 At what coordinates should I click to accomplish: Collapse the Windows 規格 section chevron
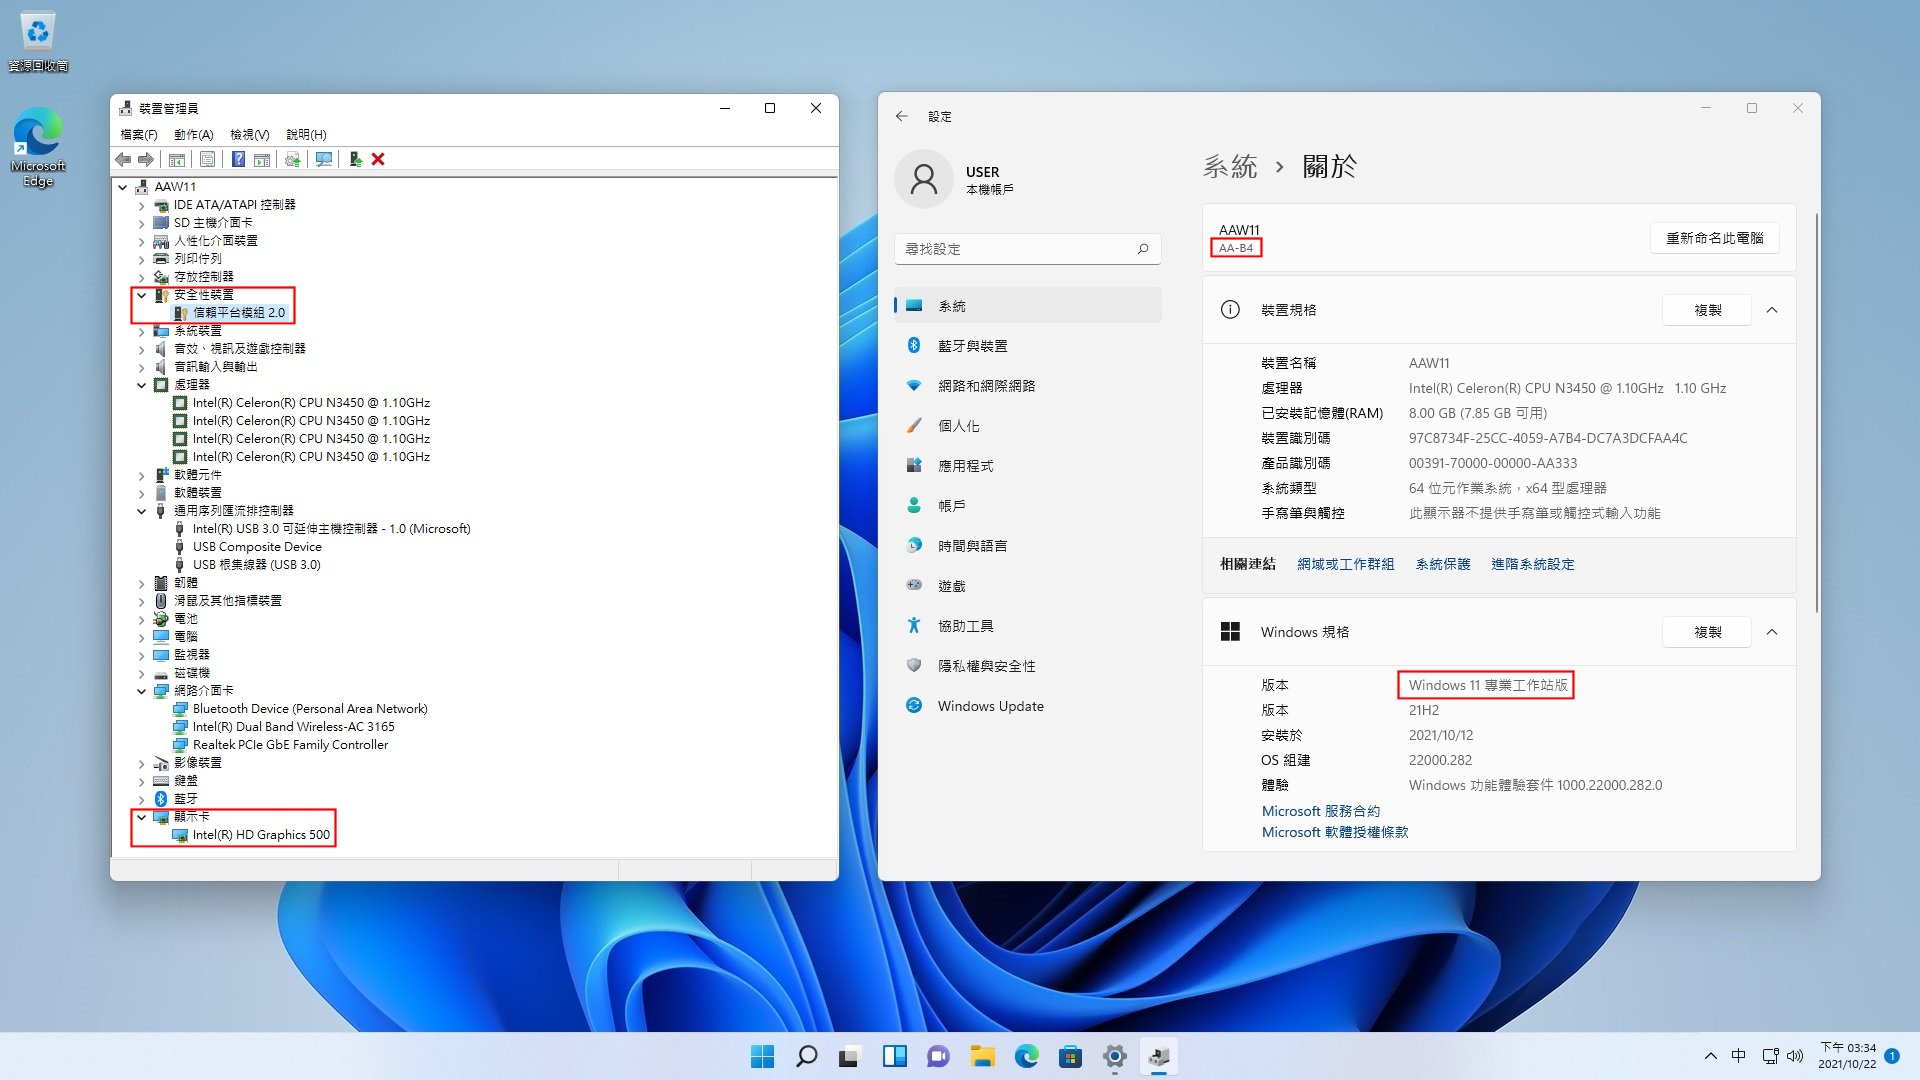click(x=1772, y=632)
